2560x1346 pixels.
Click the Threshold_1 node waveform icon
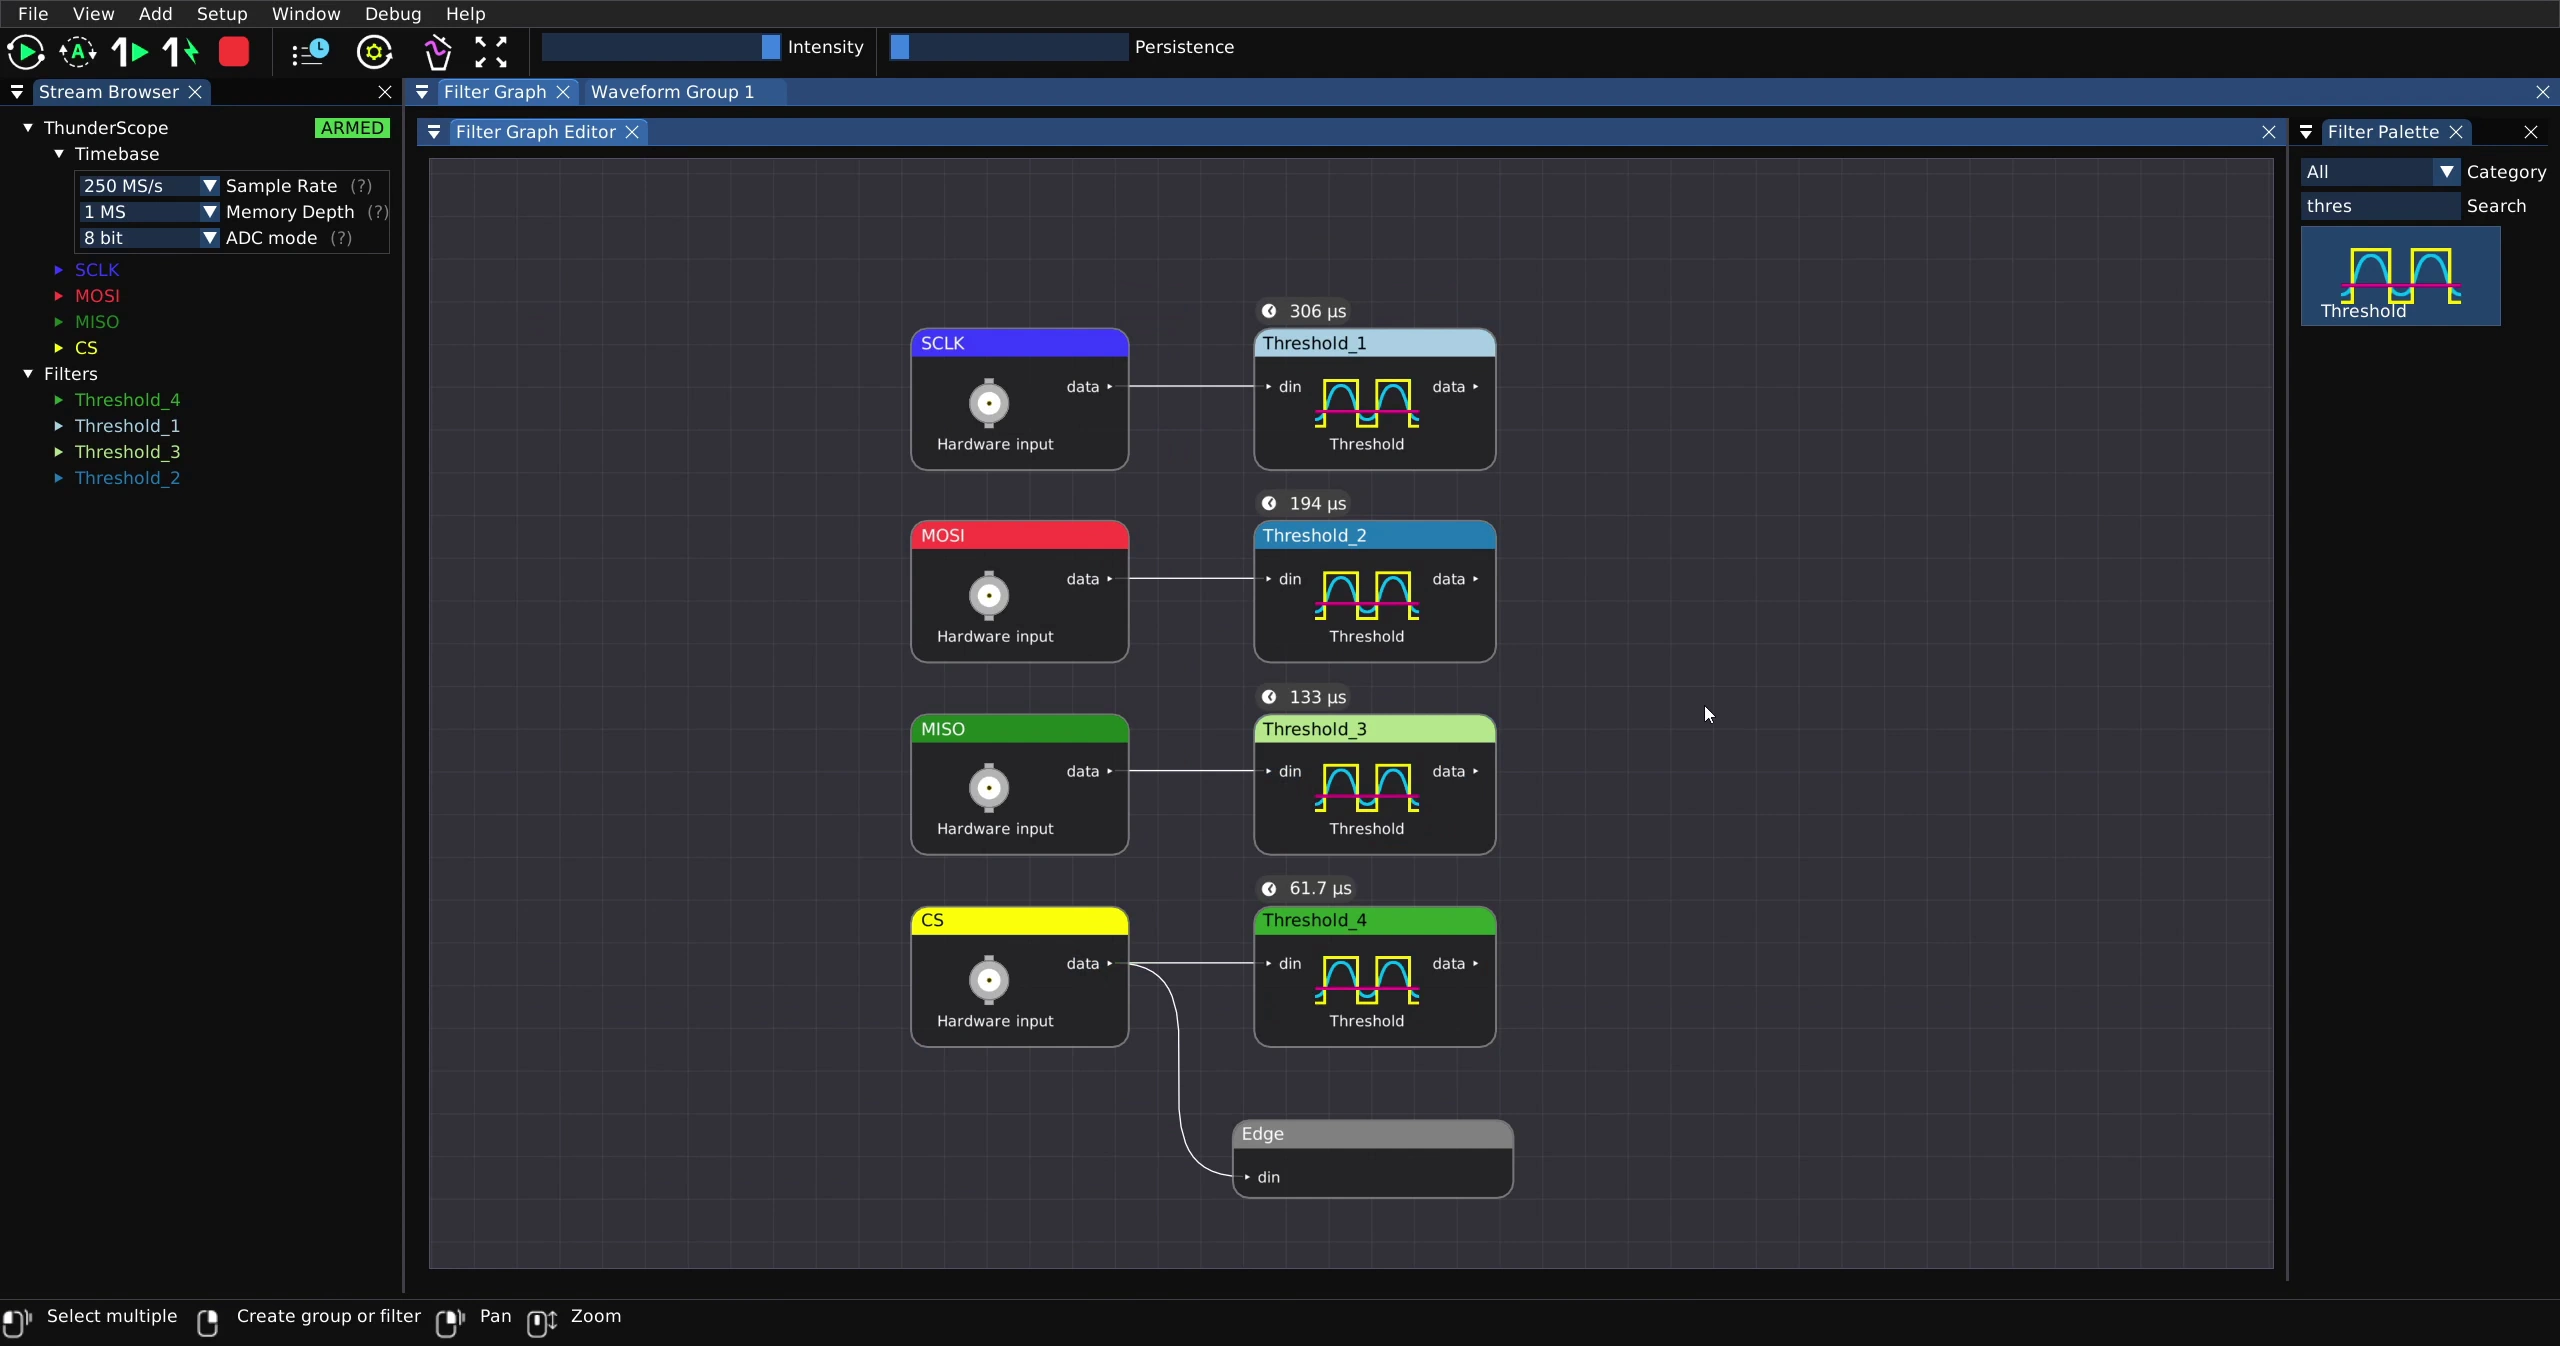pyautogui.click(x=1367, y=403)
